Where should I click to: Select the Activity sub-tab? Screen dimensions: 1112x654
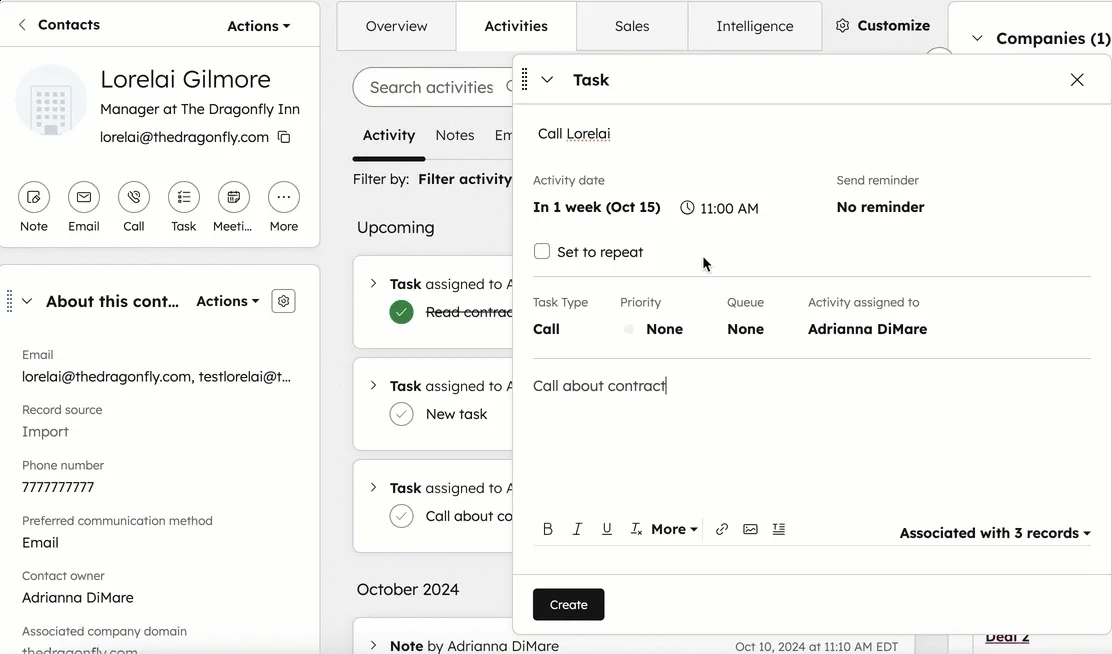tap(389, 135)
